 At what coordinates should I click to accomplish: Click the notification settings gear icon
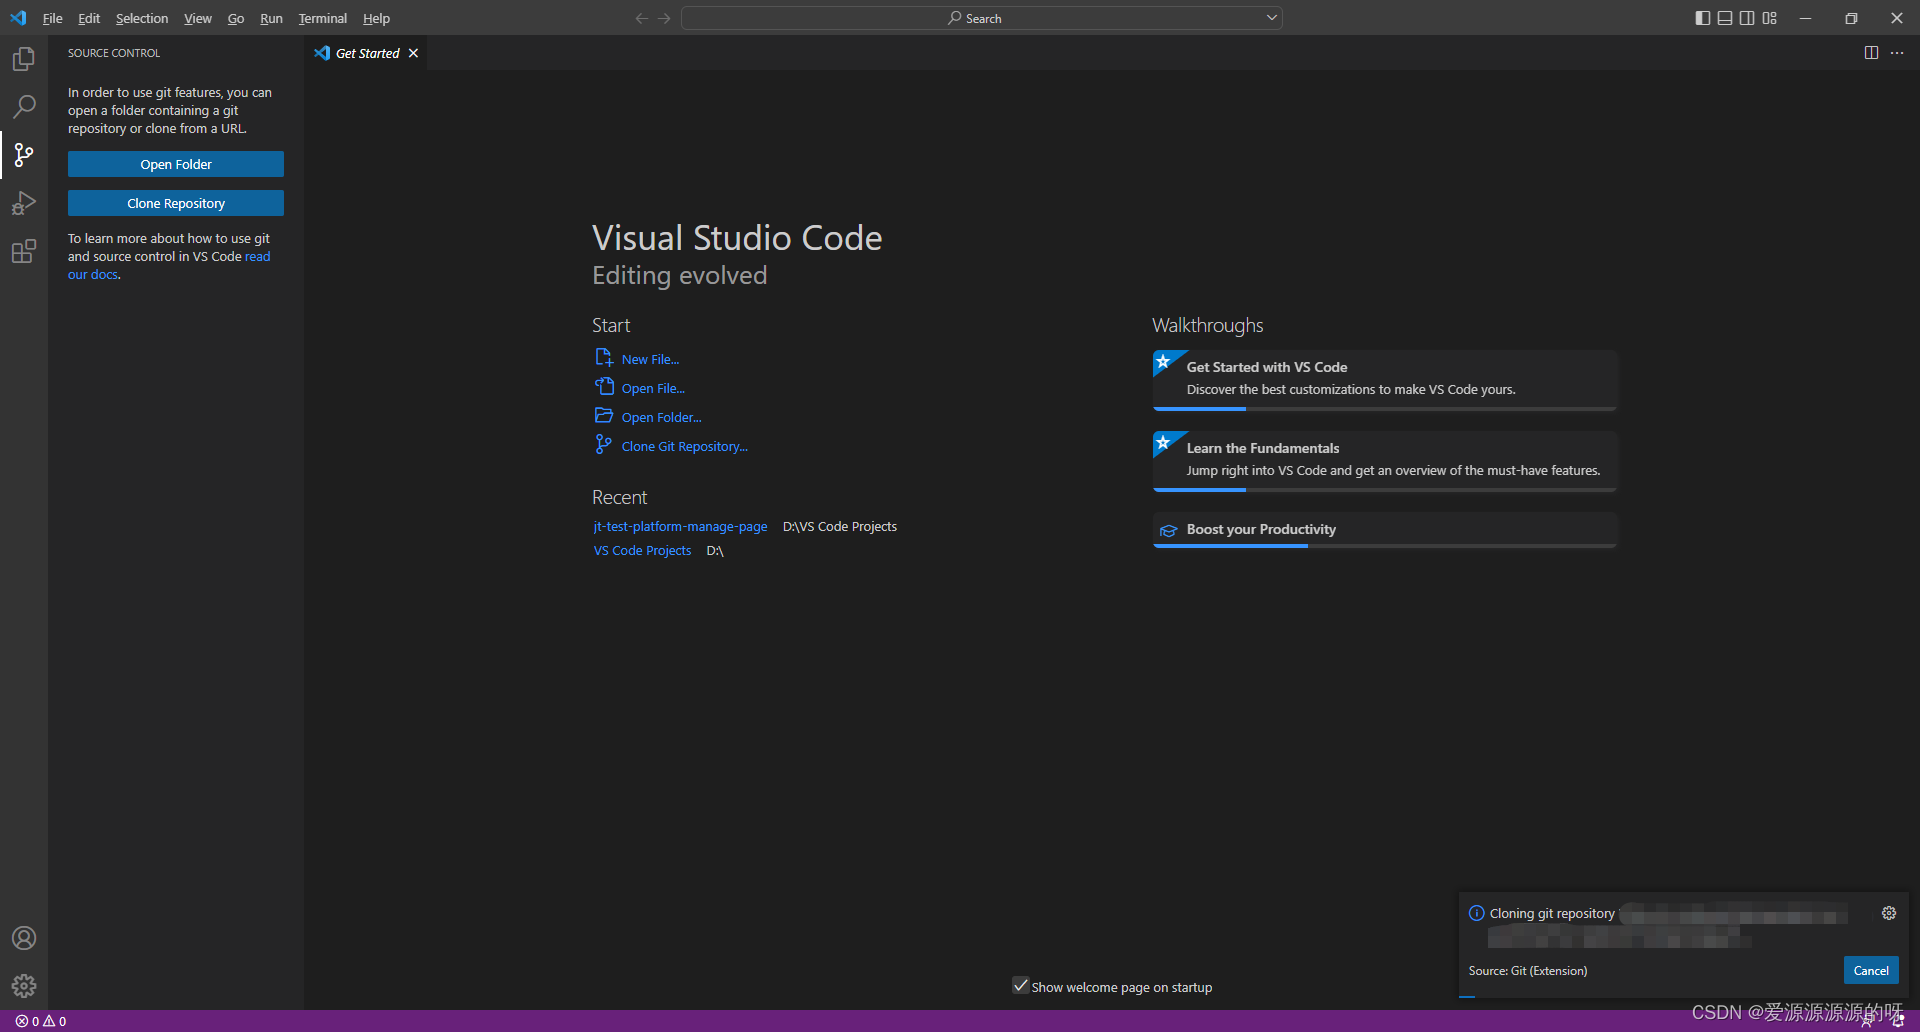point(1889,913)
